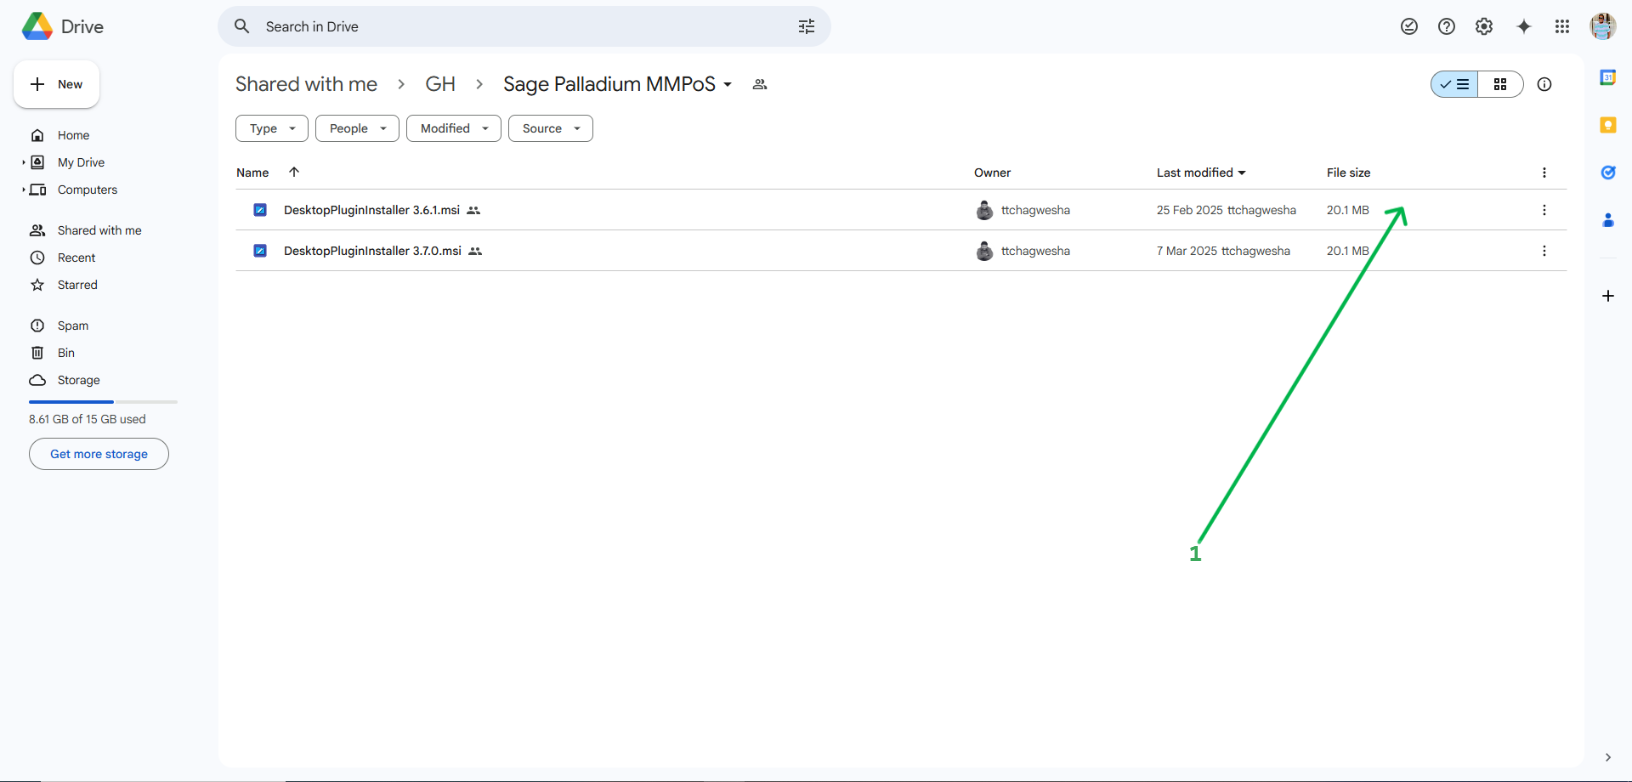Screen dimensions: 1632x782
Task: Go to GH breadcrumb folder
Action: click(x=440, y=84)
